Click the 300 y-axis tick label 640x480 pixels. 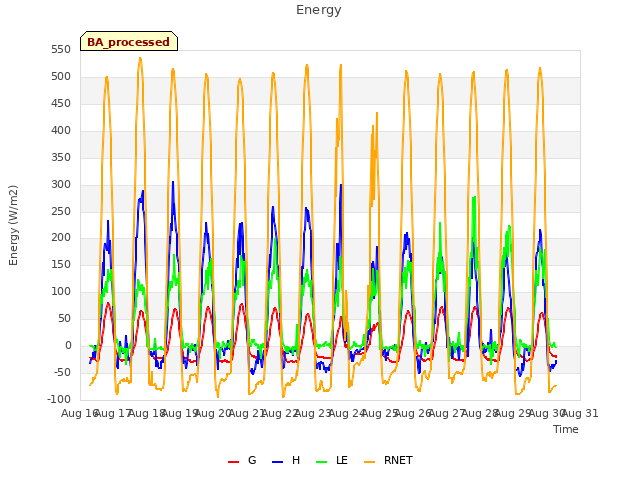pos(61,184)
